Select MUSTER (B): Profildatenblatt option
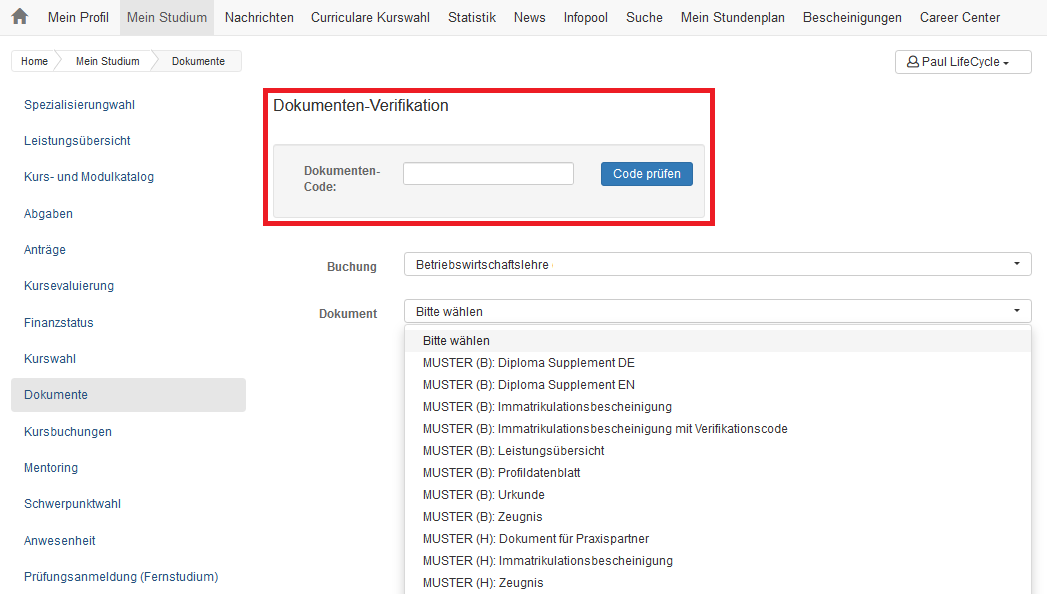 tap(718, 473)
